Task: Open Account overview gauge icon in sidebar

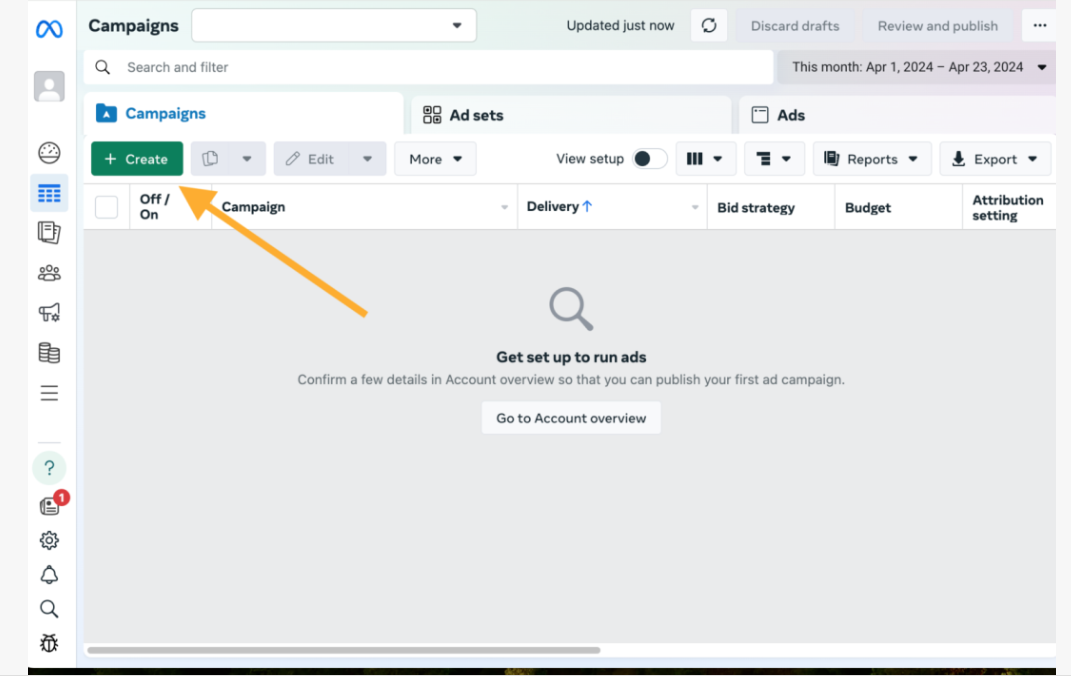Action: pyautogui.click(x=49, y=153)
